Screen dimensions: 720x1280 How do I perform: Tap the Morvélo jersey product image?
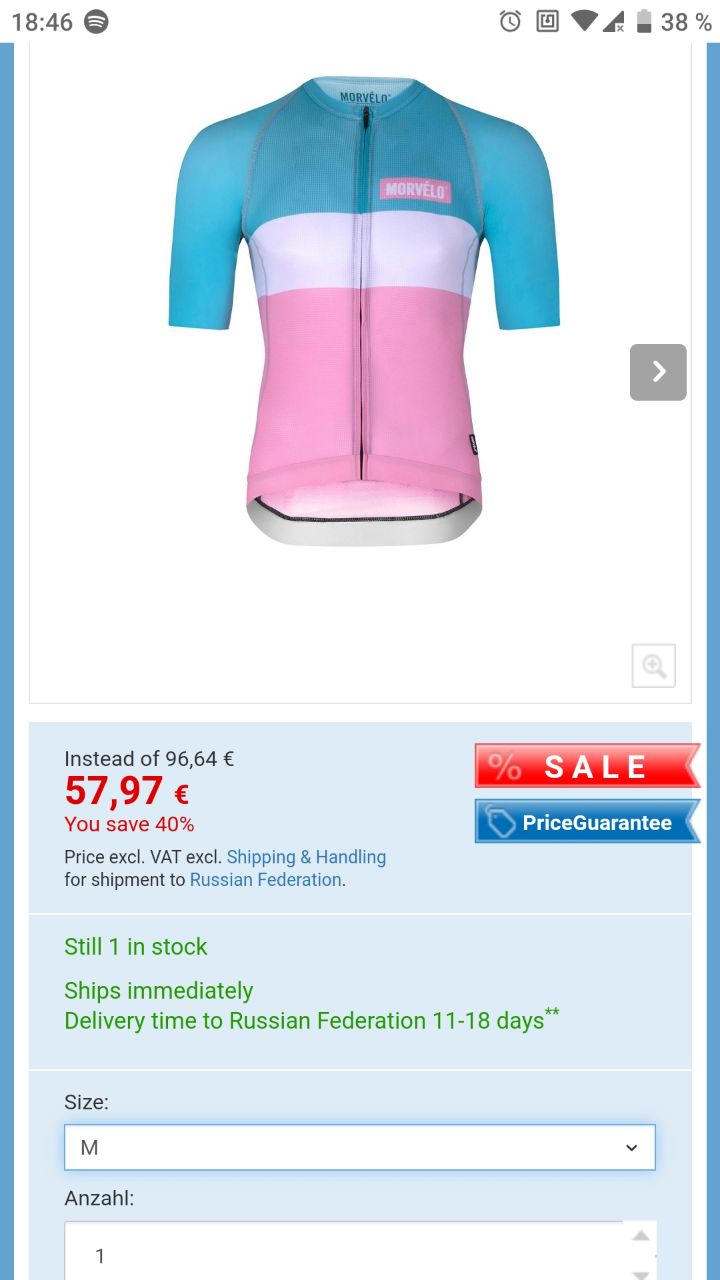pos(364,311)
